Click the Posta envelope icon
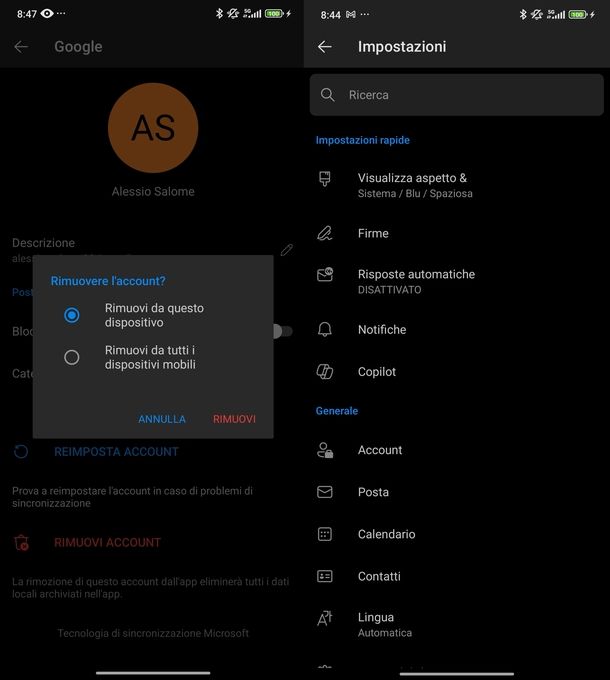 click(325, 492)
